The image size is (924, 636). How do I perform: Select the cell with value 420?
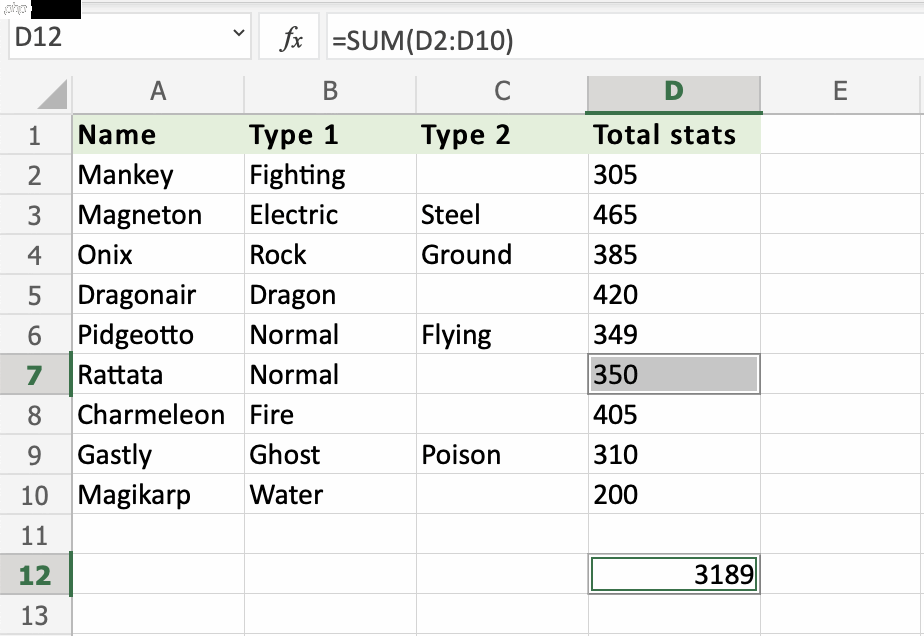[x=674, y=295]
